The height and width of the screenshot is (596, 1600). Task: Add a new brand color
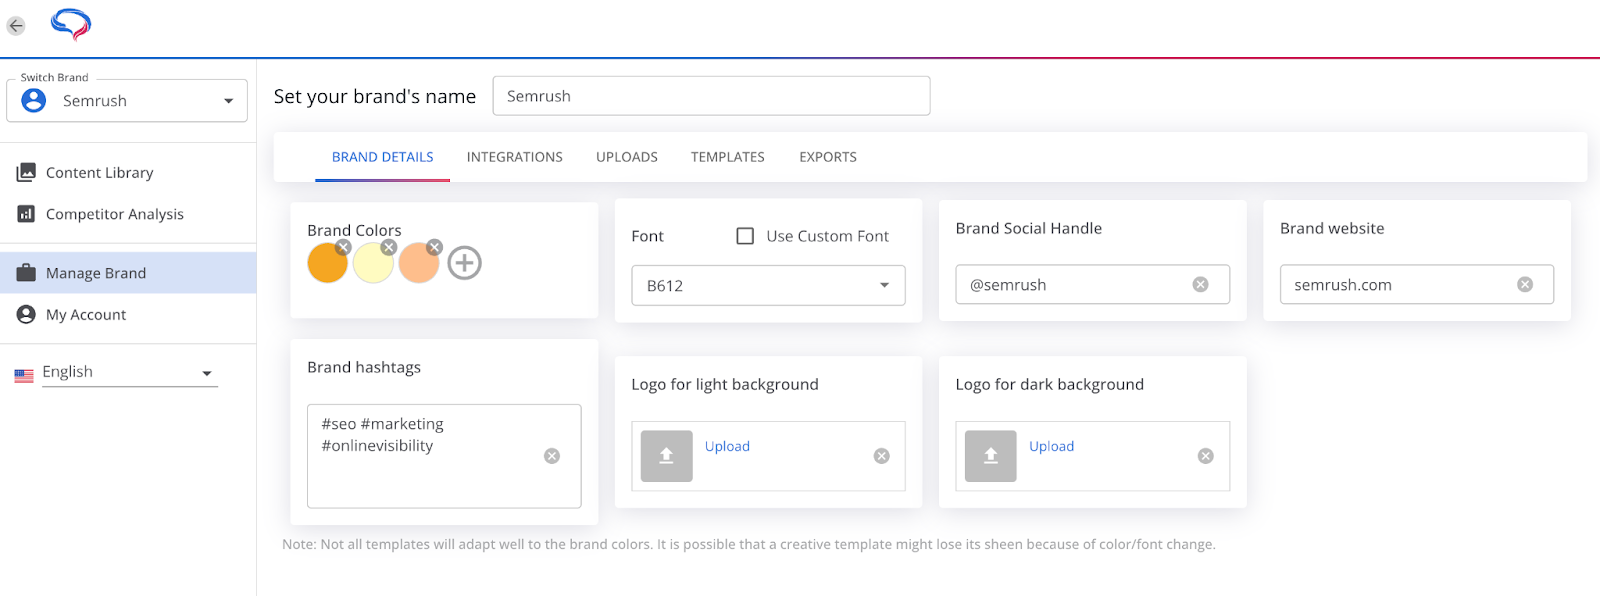[464, 263]
